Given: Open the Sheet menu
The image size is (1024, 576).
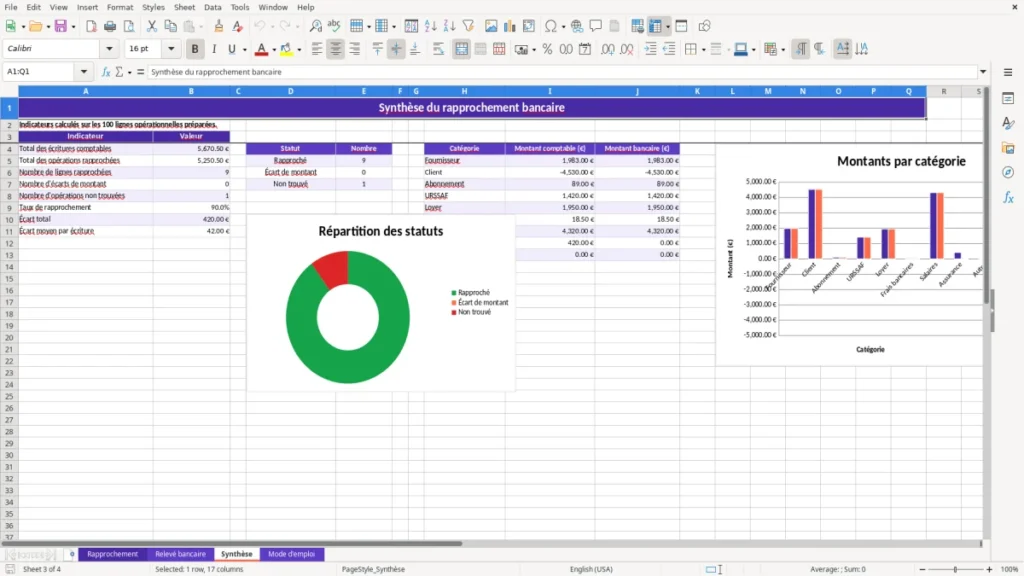Looking at the screenshot, I should [184, 7].
